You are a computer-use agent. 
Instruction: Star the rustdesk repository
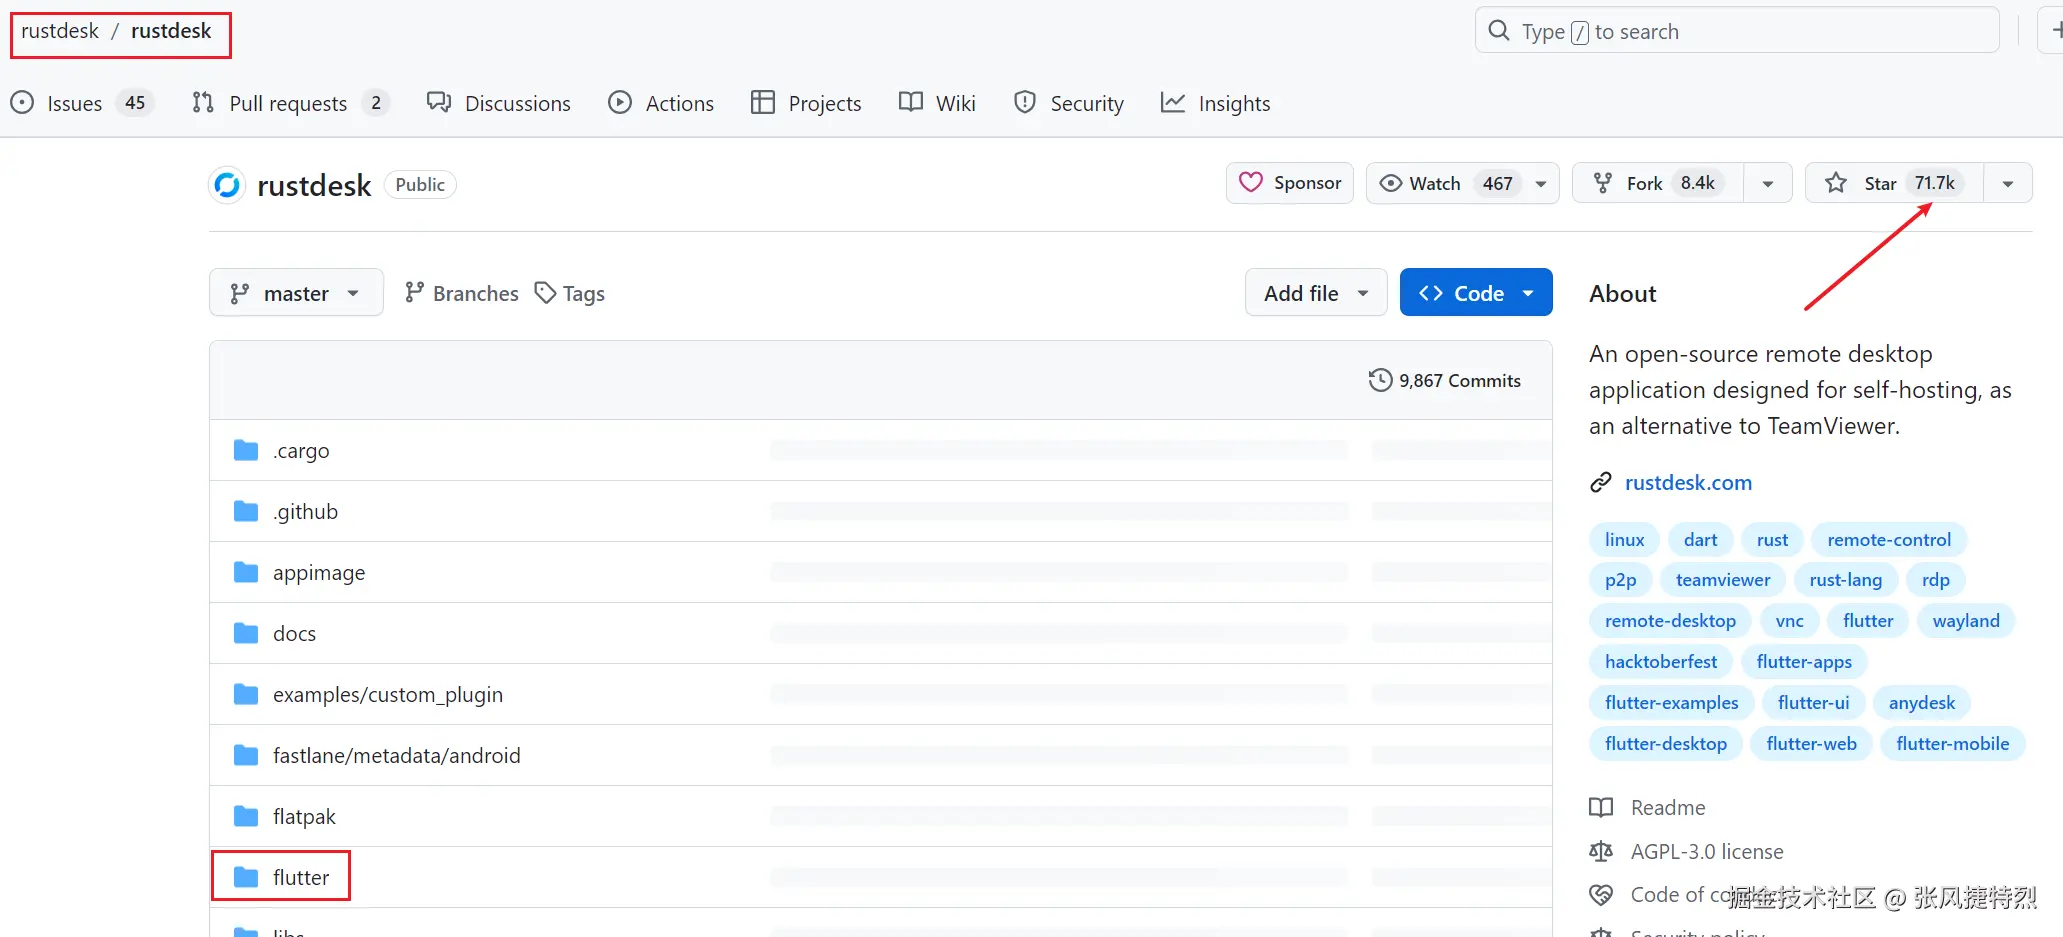click(x=1895, y=184)
